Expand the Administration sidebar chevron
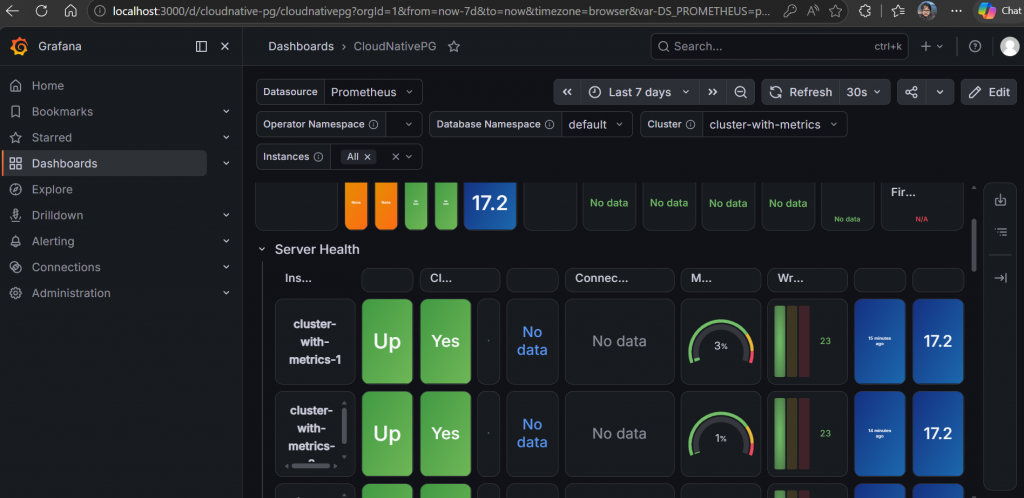 click(226, 293)
